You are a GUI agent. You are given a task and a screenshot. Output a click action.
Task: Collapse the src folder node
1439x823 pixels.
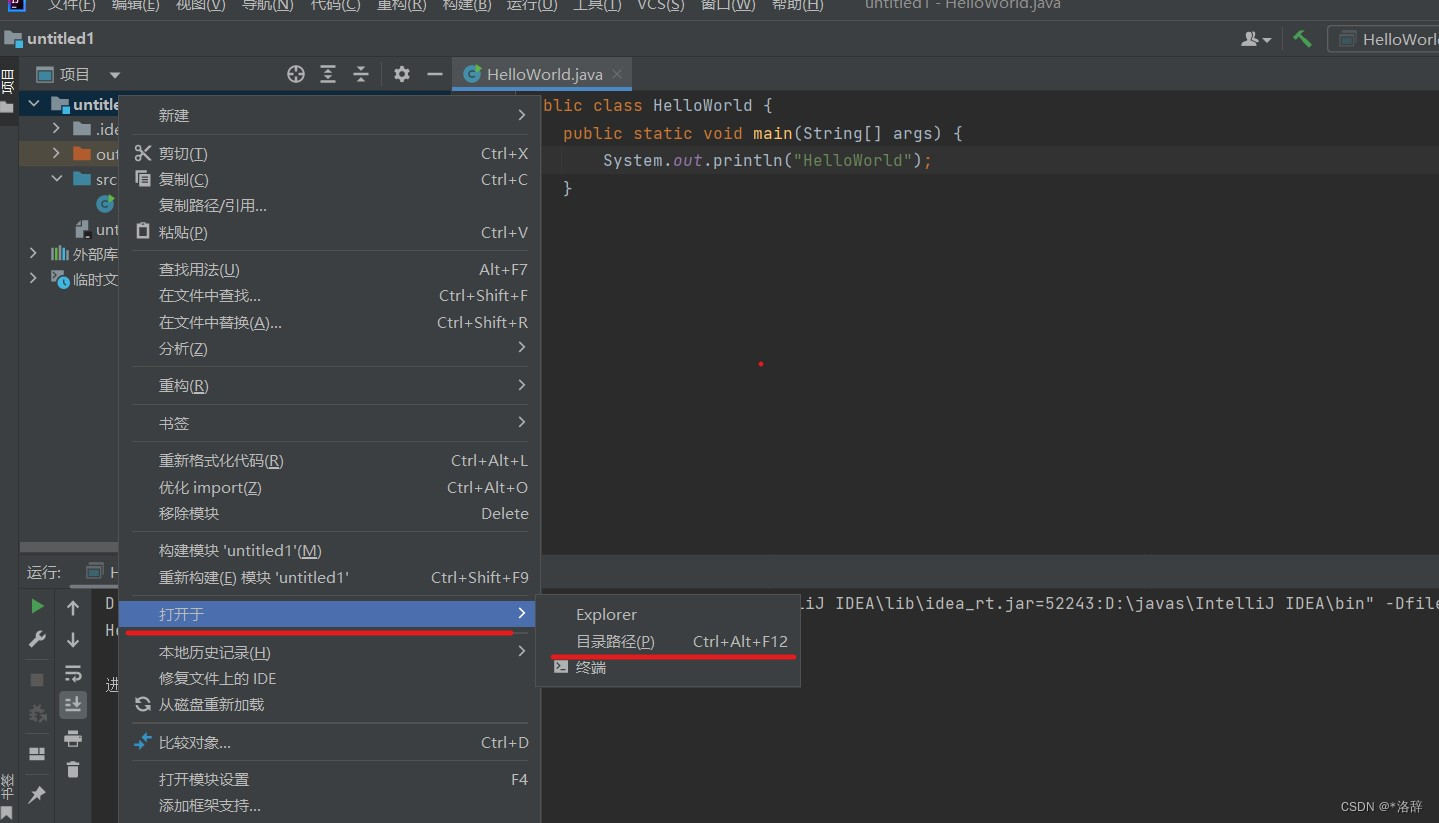pyautogui.click(x=56, y=179)
